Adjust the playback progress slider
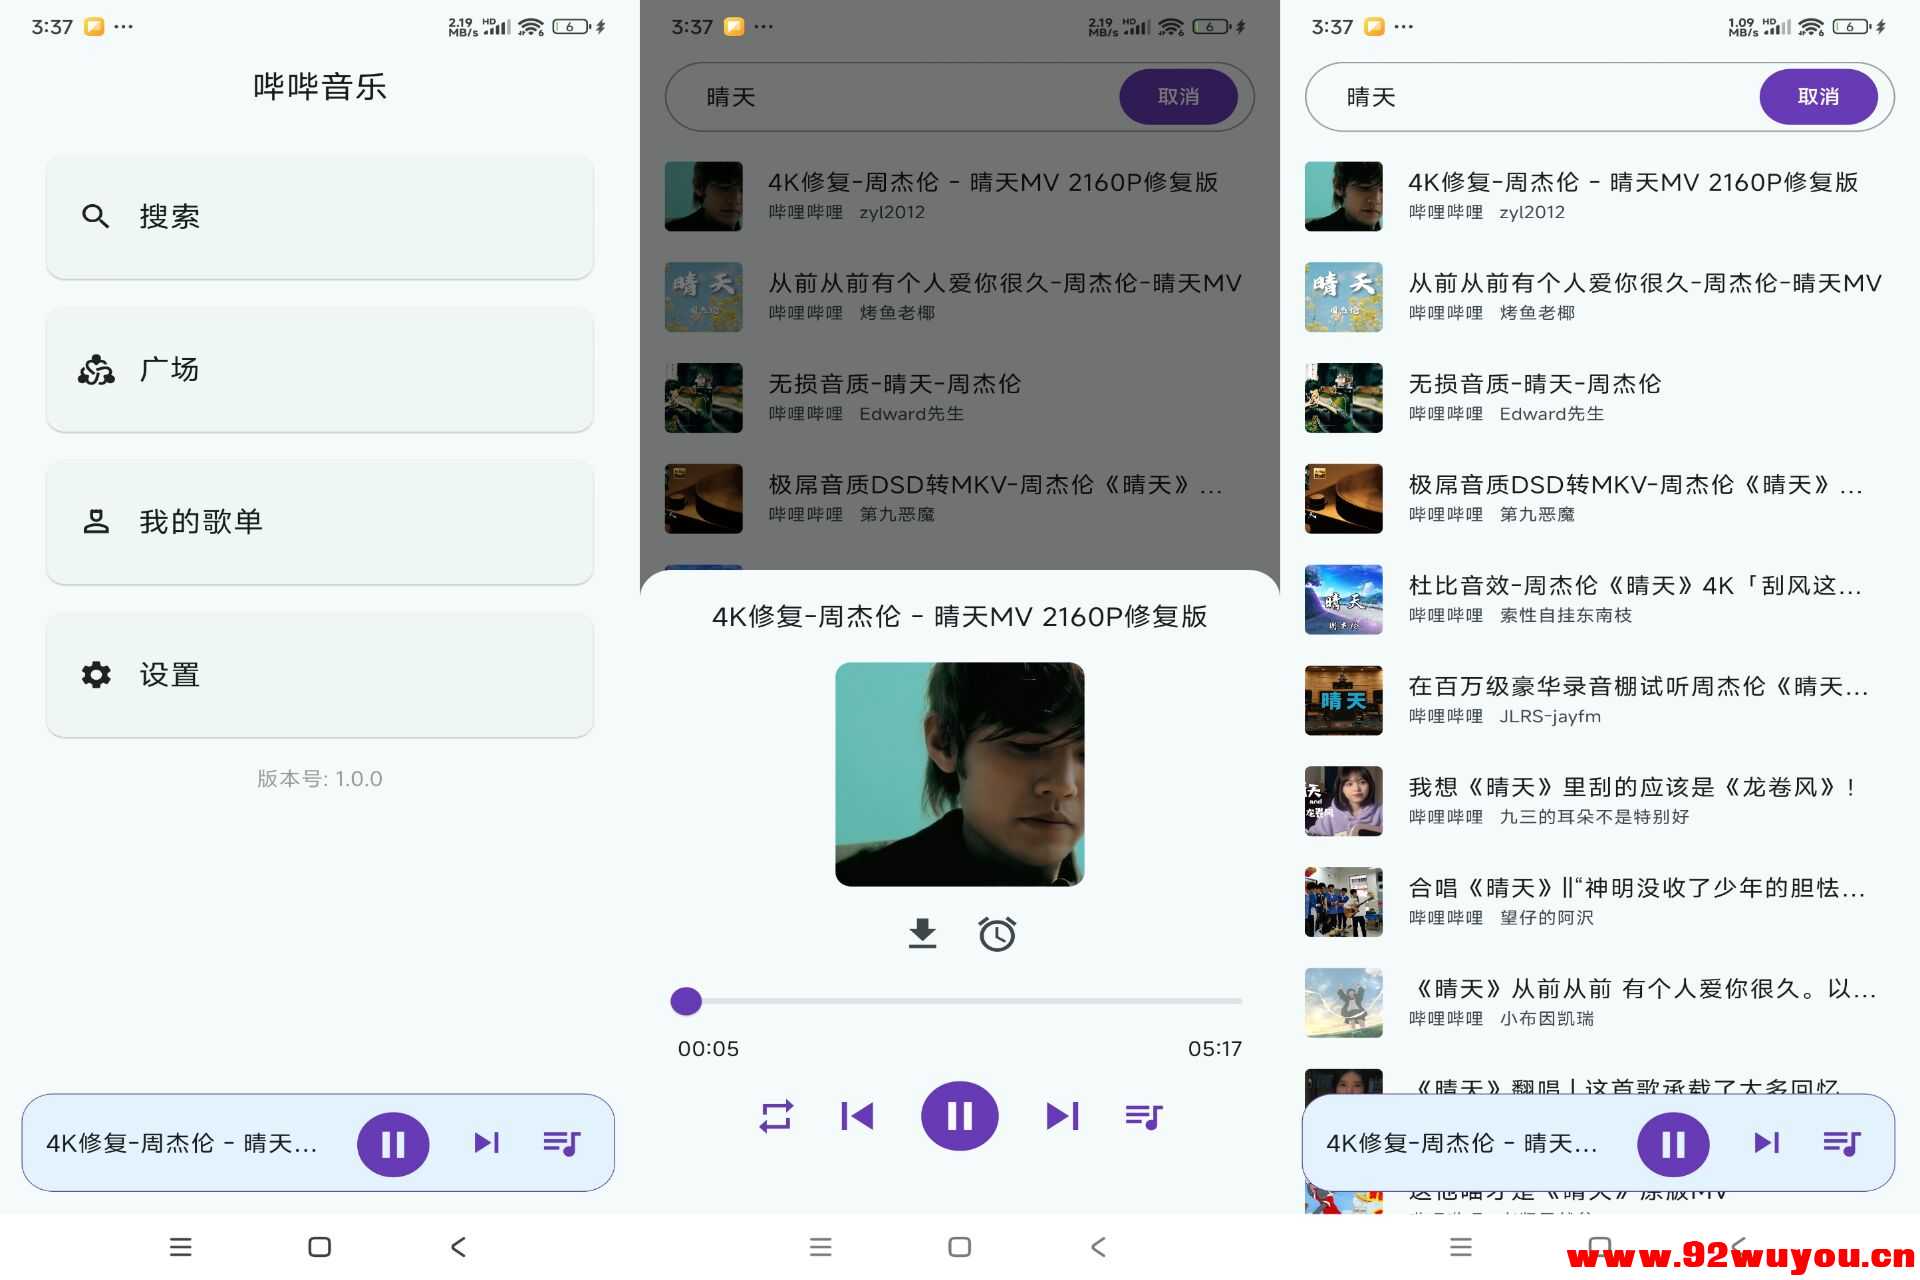This screenshot has width=1920, height=1280. click(686, 1001)
